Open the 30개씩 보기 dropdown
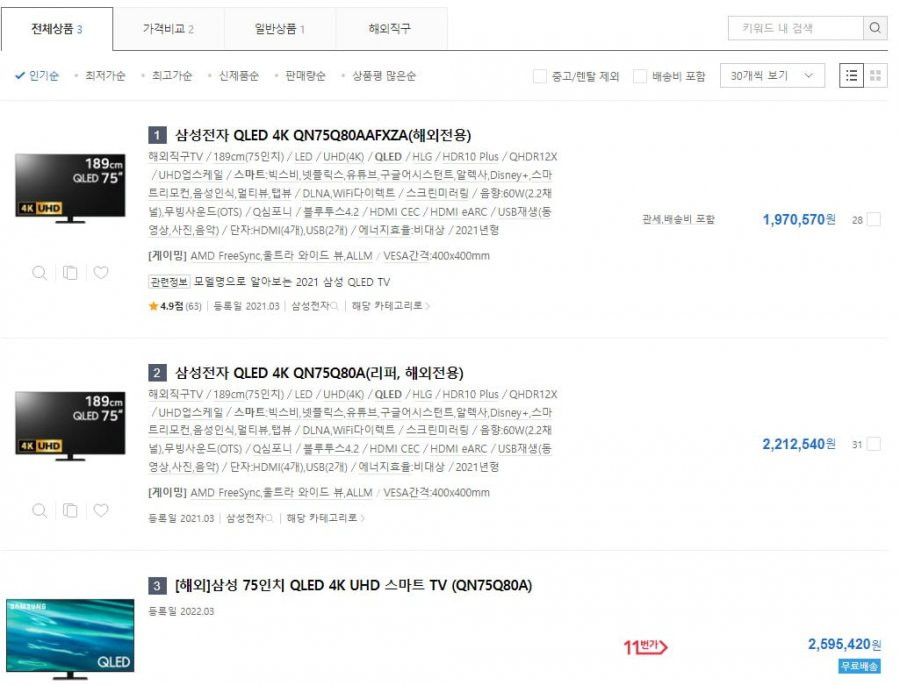900x685 pixels. 772,75
